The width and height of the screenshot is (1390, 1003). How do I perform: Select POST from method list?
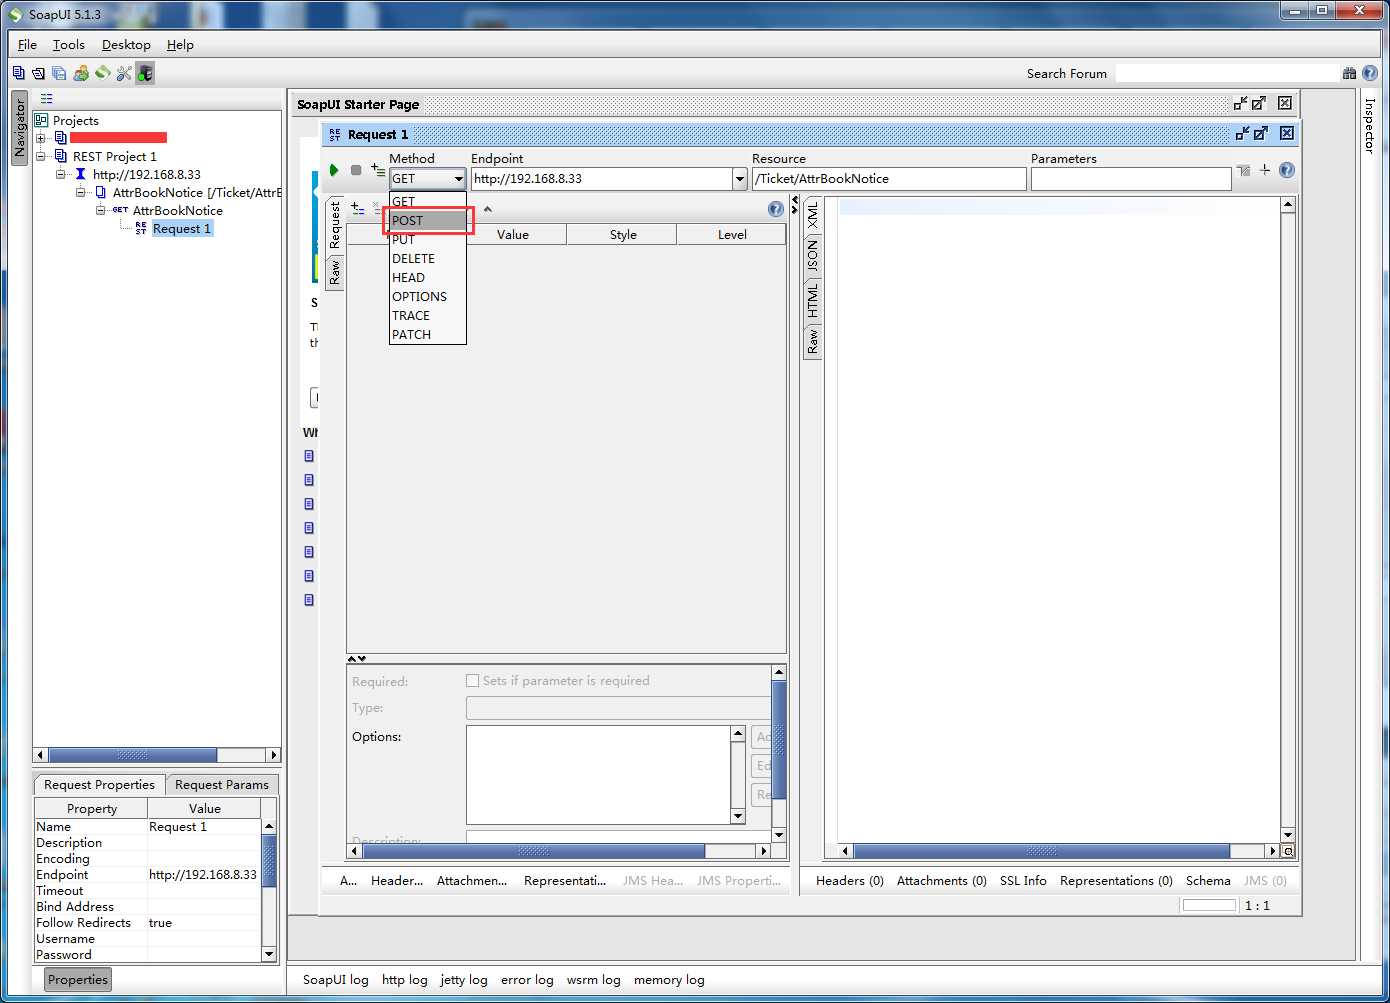[428, 221]
